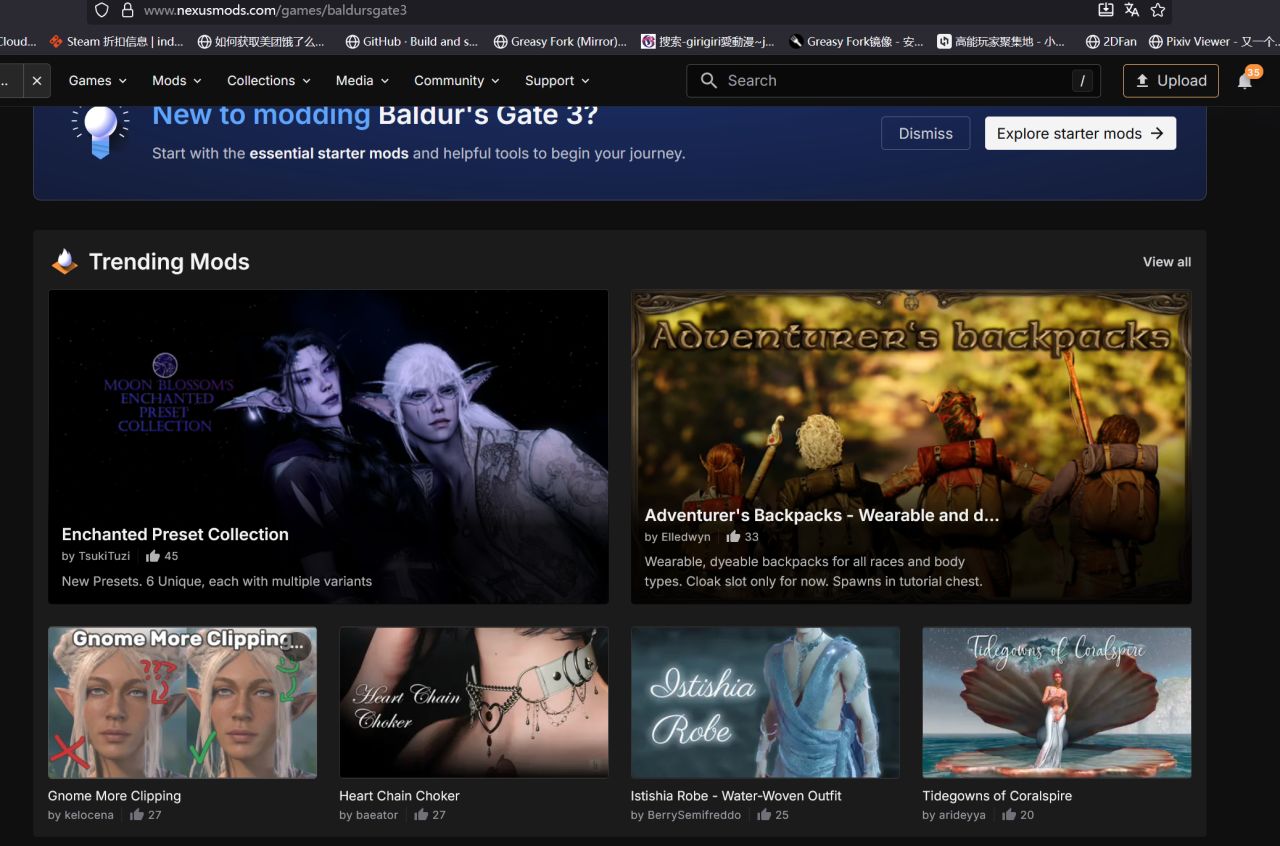The width and height of the screenshot is (1280, 846).
Task: Click the thumbs-up icon for Istishia Robe
Action: tap(764, 815)
